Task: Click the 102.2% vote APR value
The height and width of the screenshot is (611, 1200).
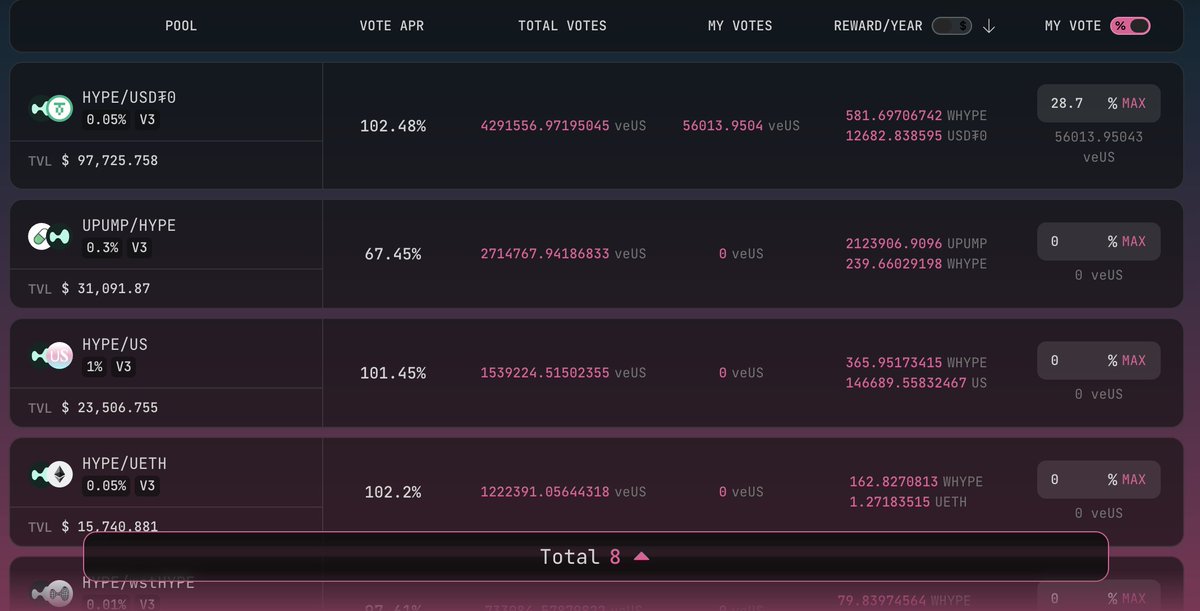Action: pyautogui.click(x=393, y=492)
